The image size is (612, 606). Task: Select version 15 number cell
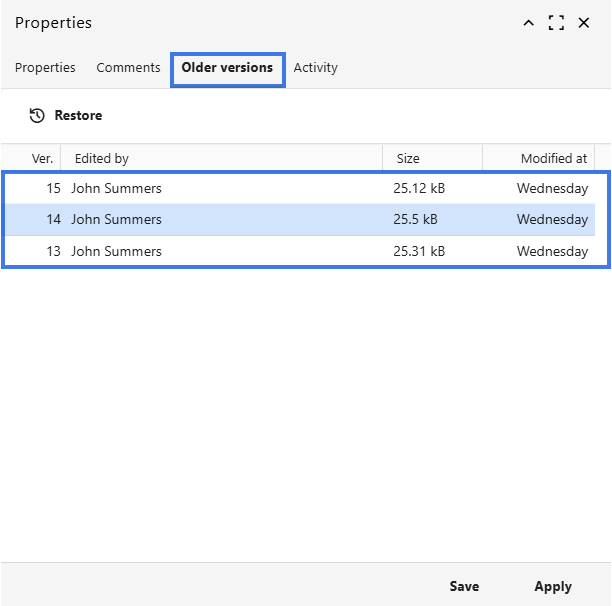pos(53,188)
